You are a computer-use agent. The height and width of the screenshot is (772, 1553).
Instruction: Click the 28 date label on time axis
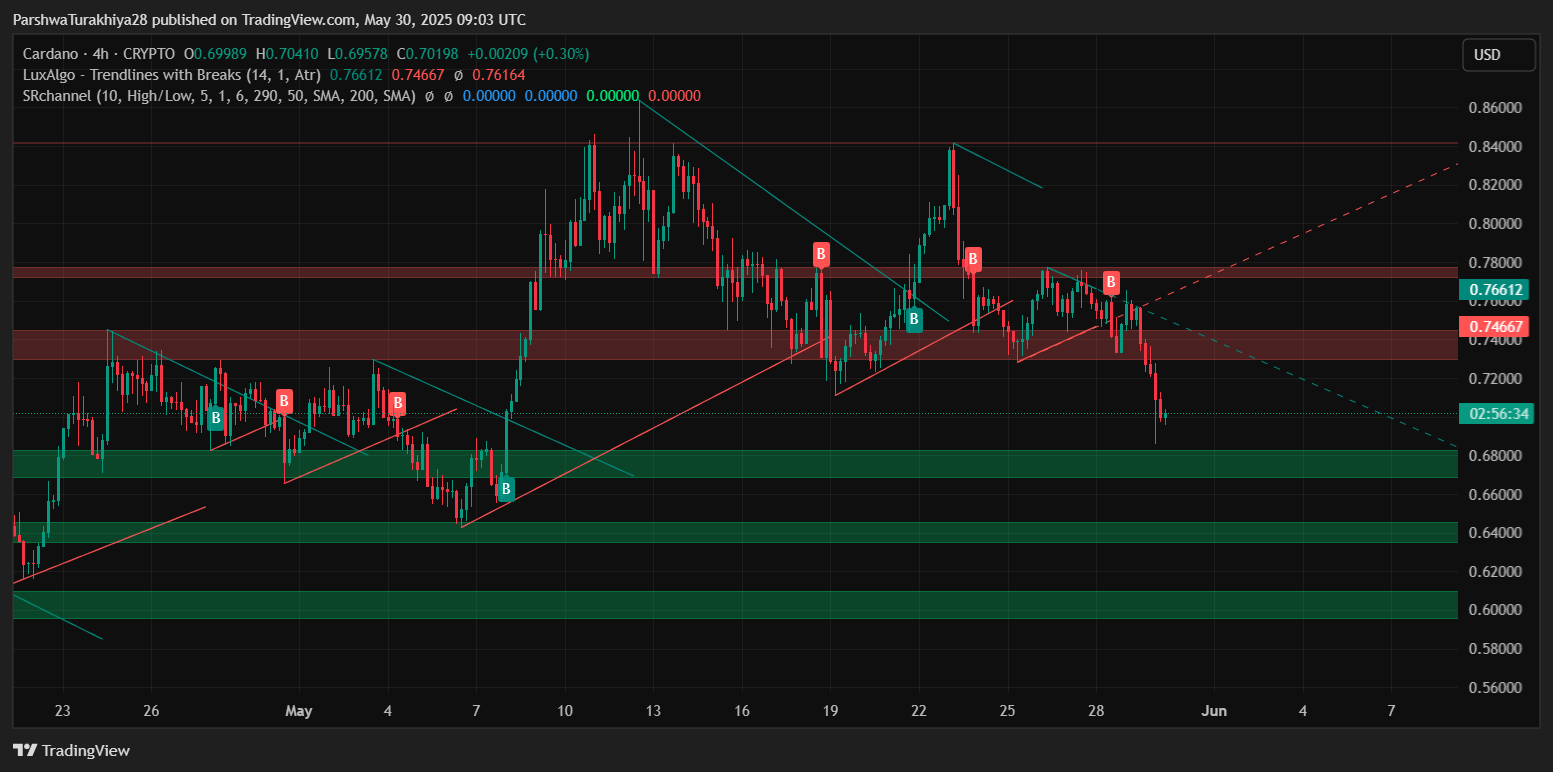click(1096, 711)
